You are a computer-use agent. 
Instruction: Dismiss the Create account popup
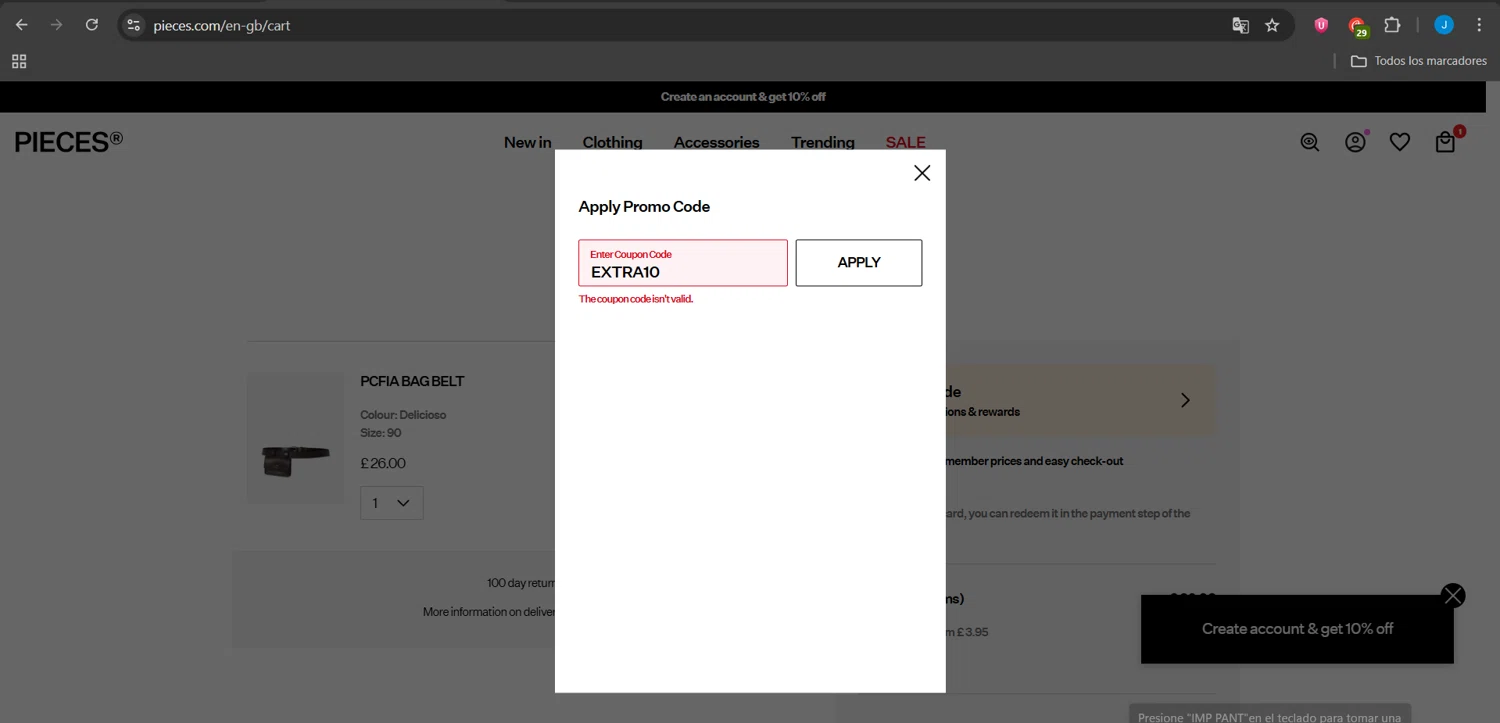coord(1453,596)
